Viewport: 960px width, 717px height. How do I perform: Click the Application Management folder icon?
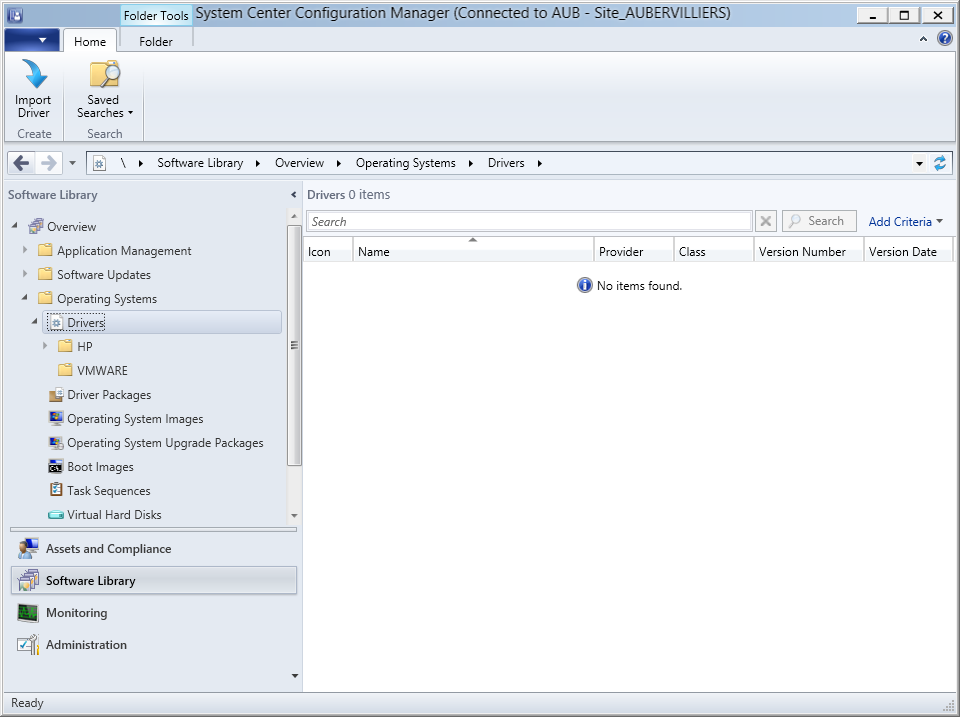pyautogui.click(x=45, y=250)
